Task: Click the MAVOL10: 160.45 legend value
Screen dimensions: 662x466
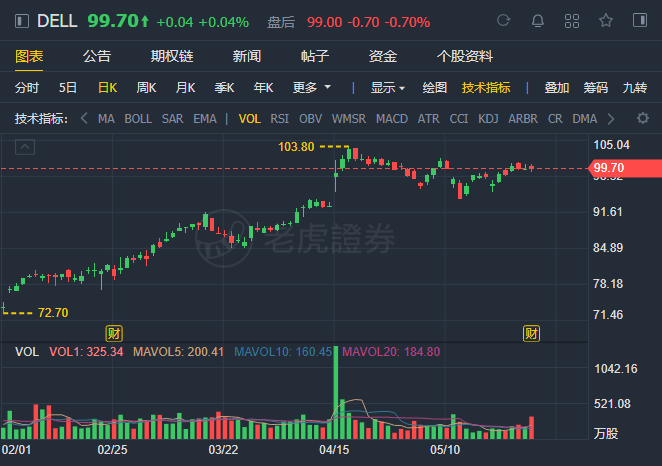Action: coord(283,352)
